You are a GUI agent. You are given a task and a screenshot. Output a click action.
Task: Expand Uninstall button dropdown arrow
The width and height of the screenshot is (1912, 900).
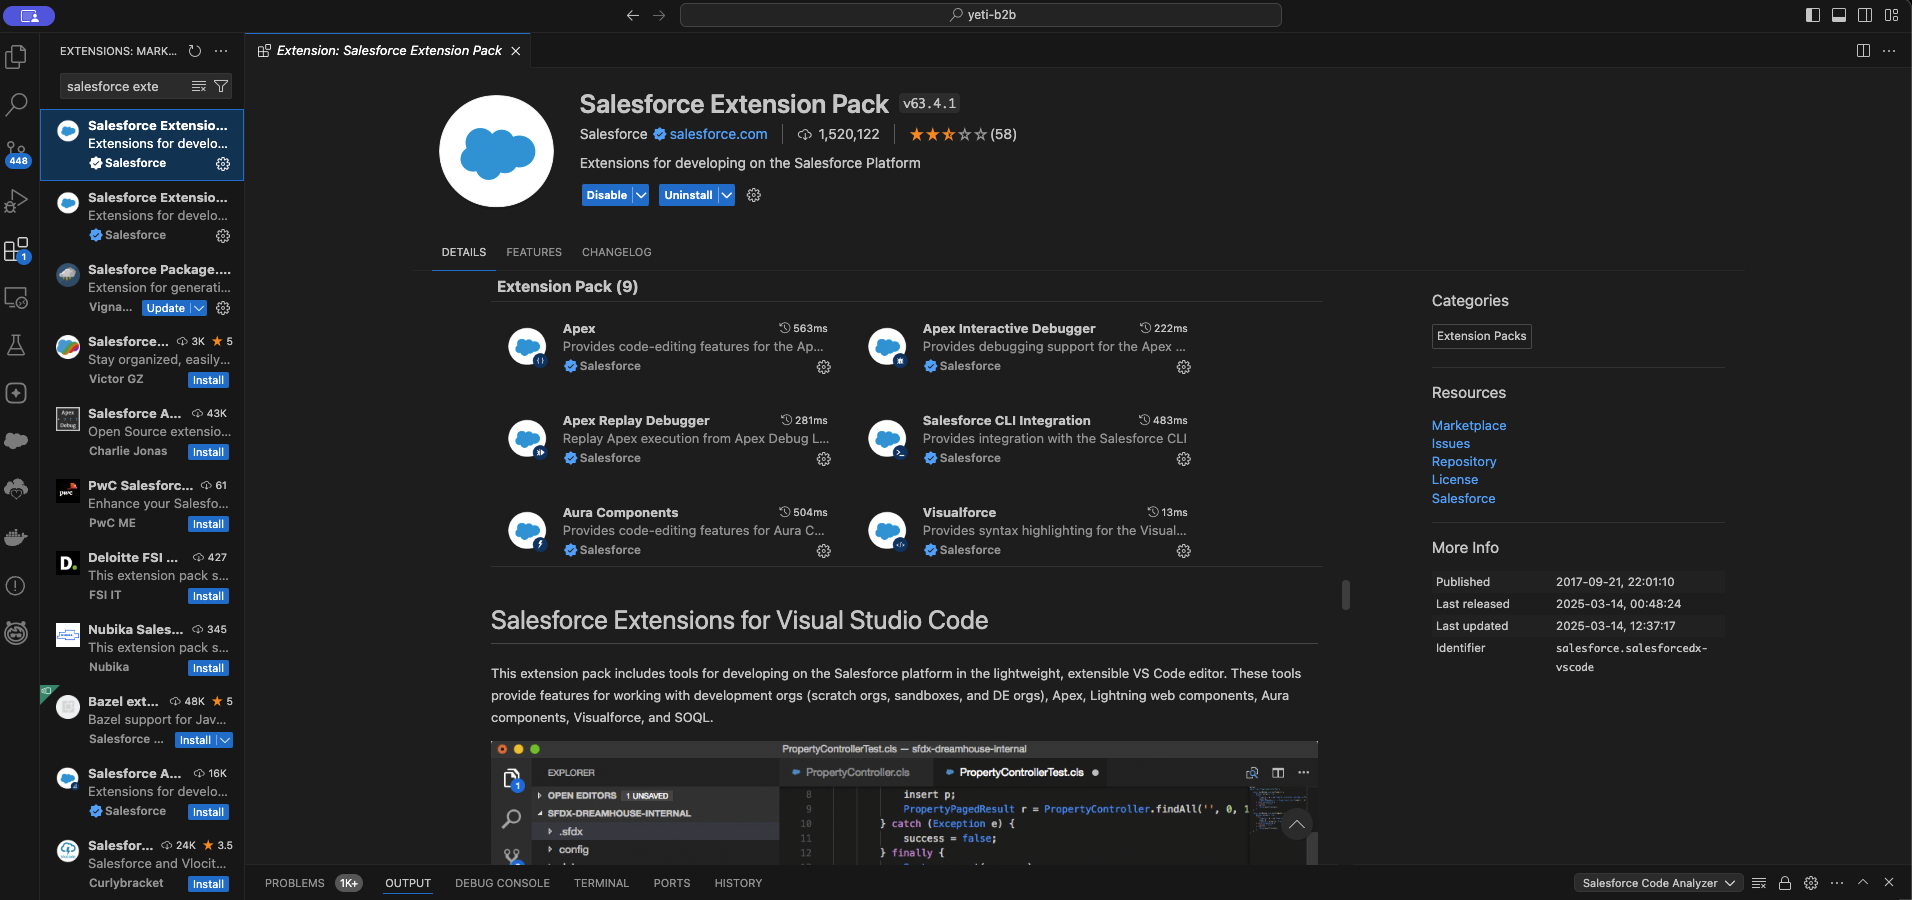(x=727, y=195)
